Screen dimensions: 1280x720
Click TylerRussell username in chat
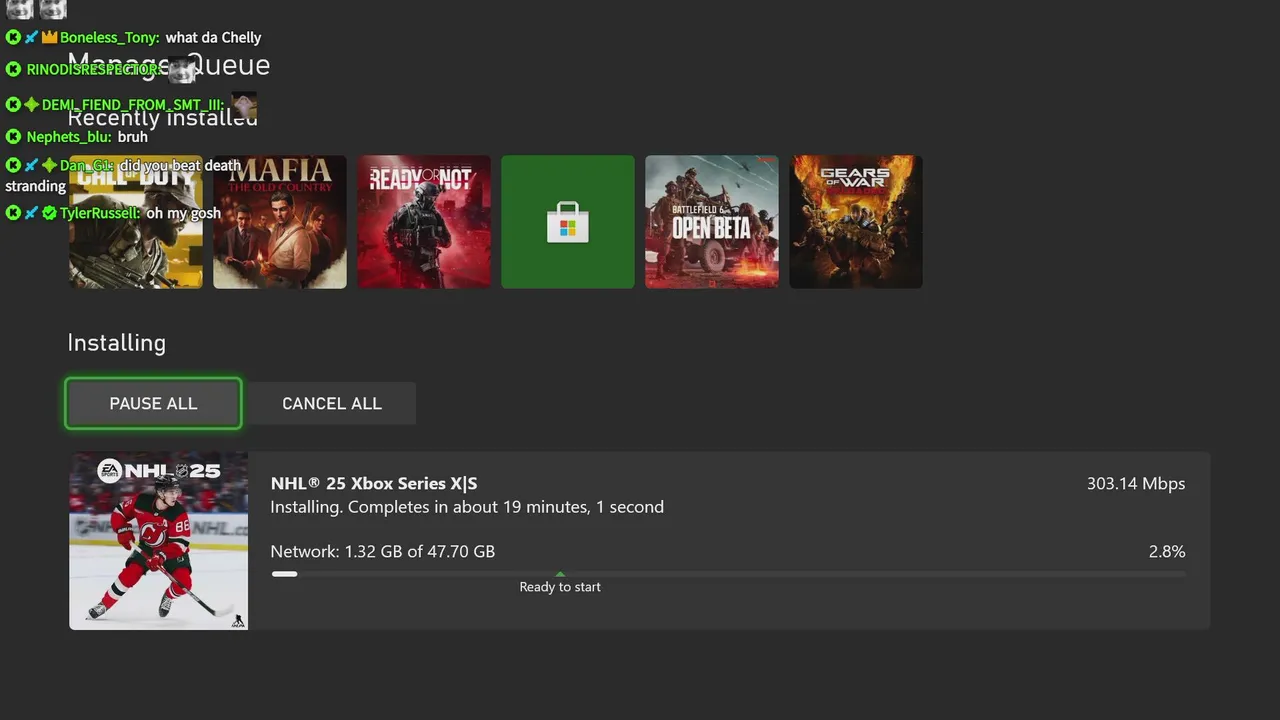pos(100,213)
